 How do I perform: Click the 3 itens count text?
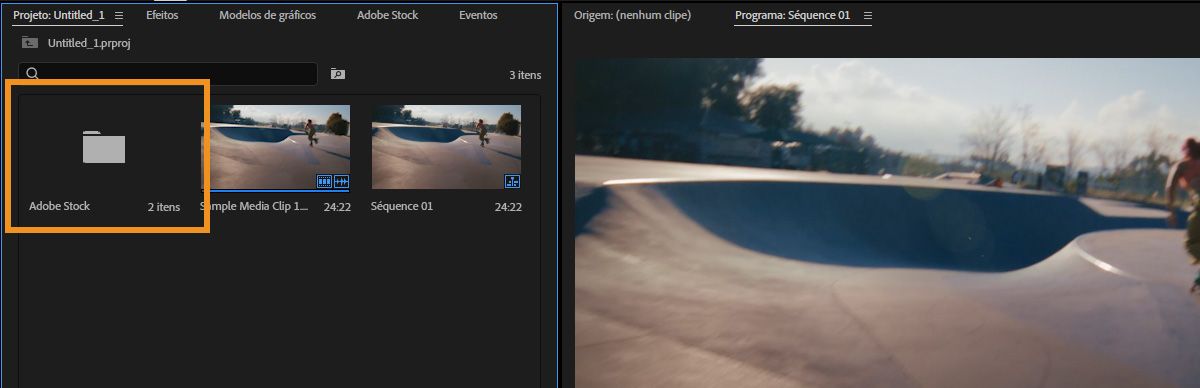[x=526, y=75]
